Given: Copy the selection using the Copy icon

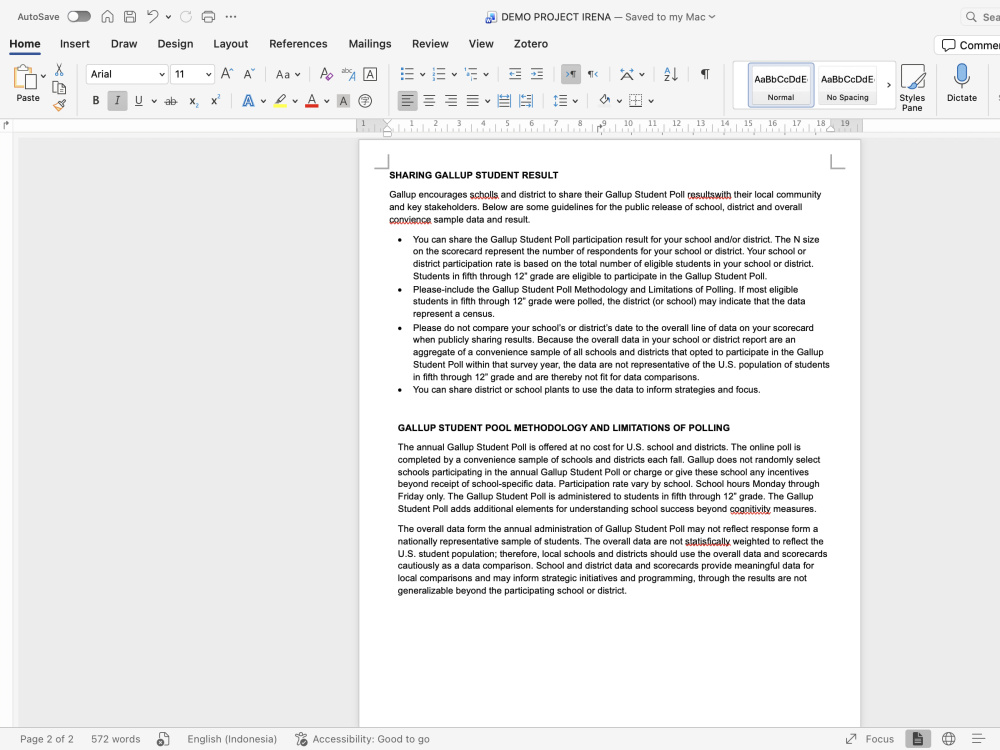Looking at the screenshot, I should [x=59, y=88].
